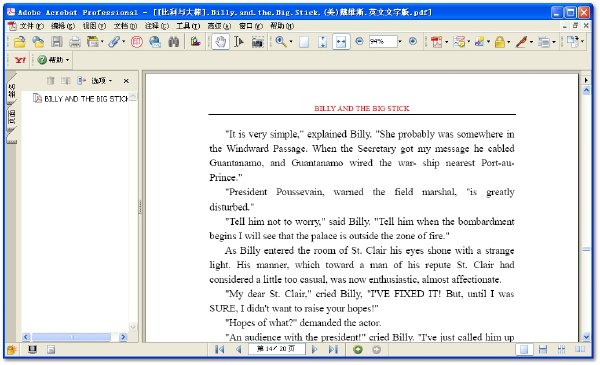Viewport: 600px width, 365px height.
Task: Open search with the binoculars icon
Action: pyautogui.click(x=174, y=42)
